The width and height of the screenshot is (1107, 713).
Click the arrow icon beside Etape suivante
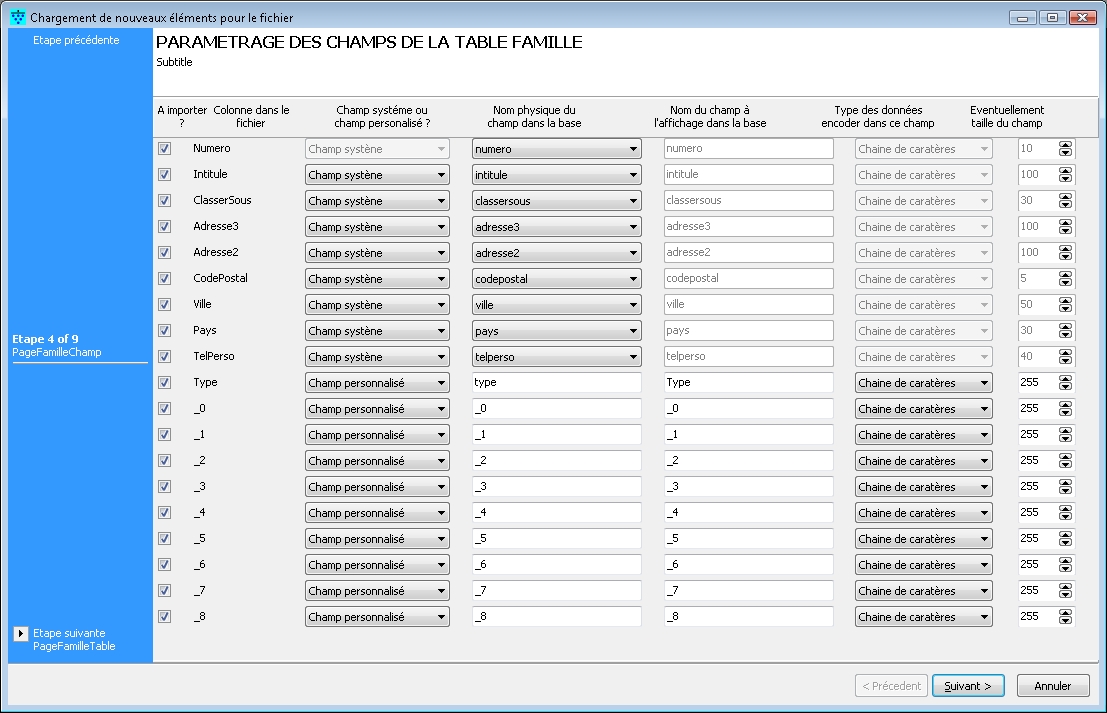(21, 634)
